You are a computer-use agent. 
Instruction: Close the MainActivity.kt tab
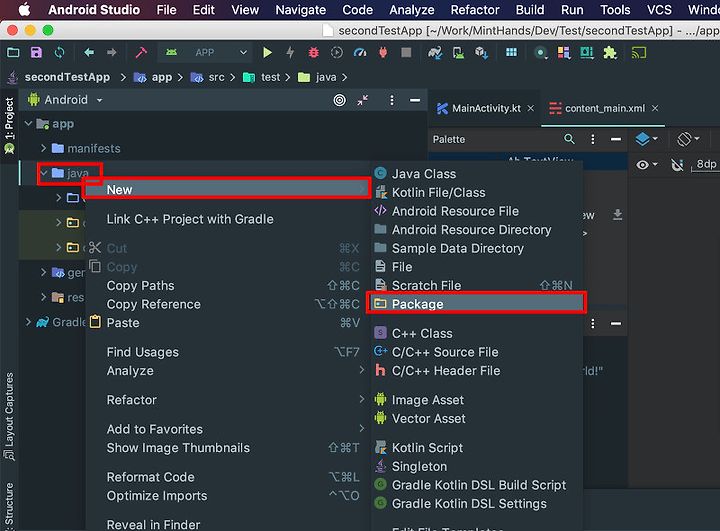[530, 108]
